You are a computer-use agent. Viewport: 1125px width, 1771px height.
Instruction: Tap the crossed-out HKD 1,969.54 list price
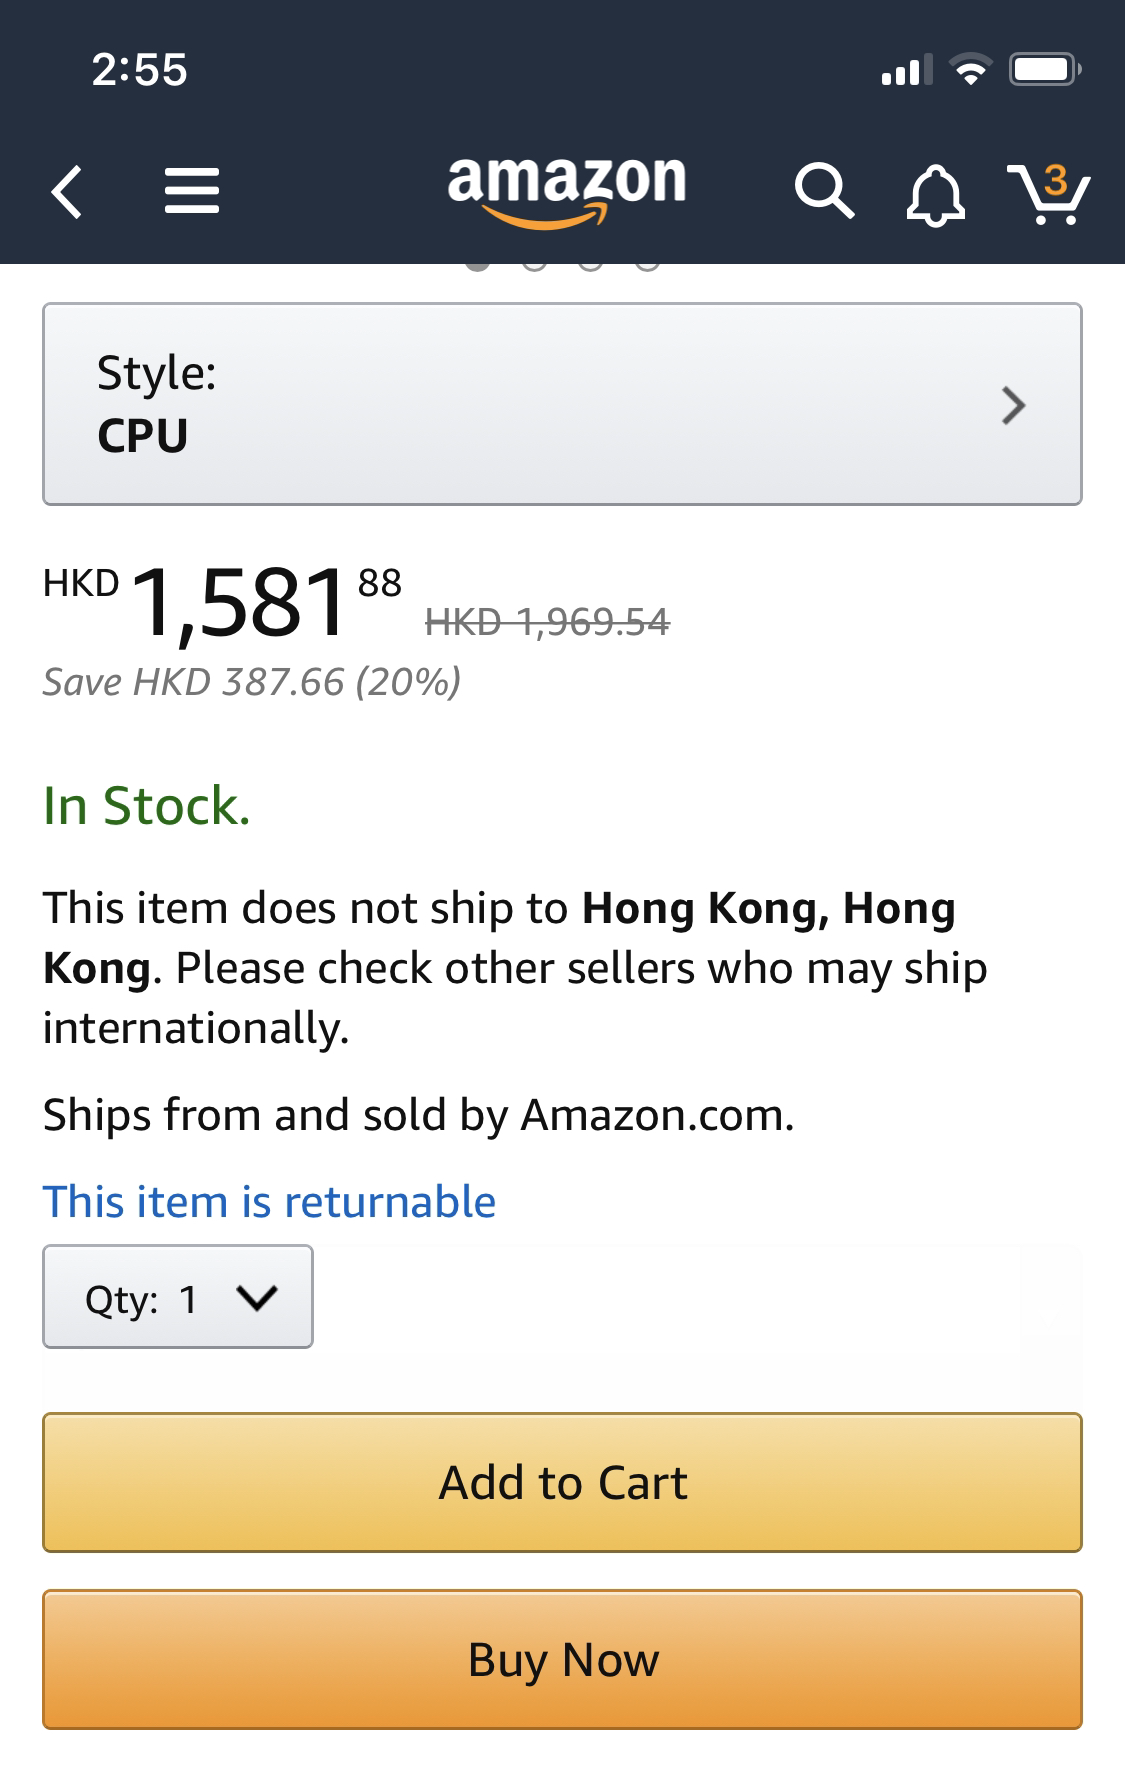(x=548, y=622)
